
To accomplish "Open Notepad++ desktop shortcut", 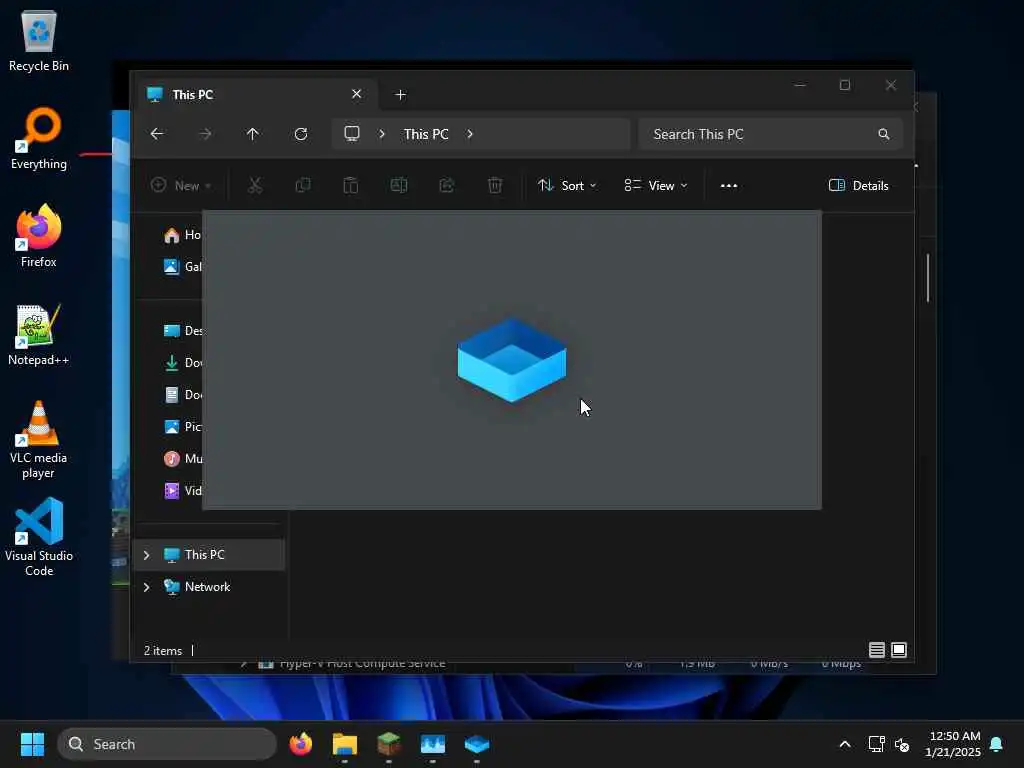I will coord(39,334).
